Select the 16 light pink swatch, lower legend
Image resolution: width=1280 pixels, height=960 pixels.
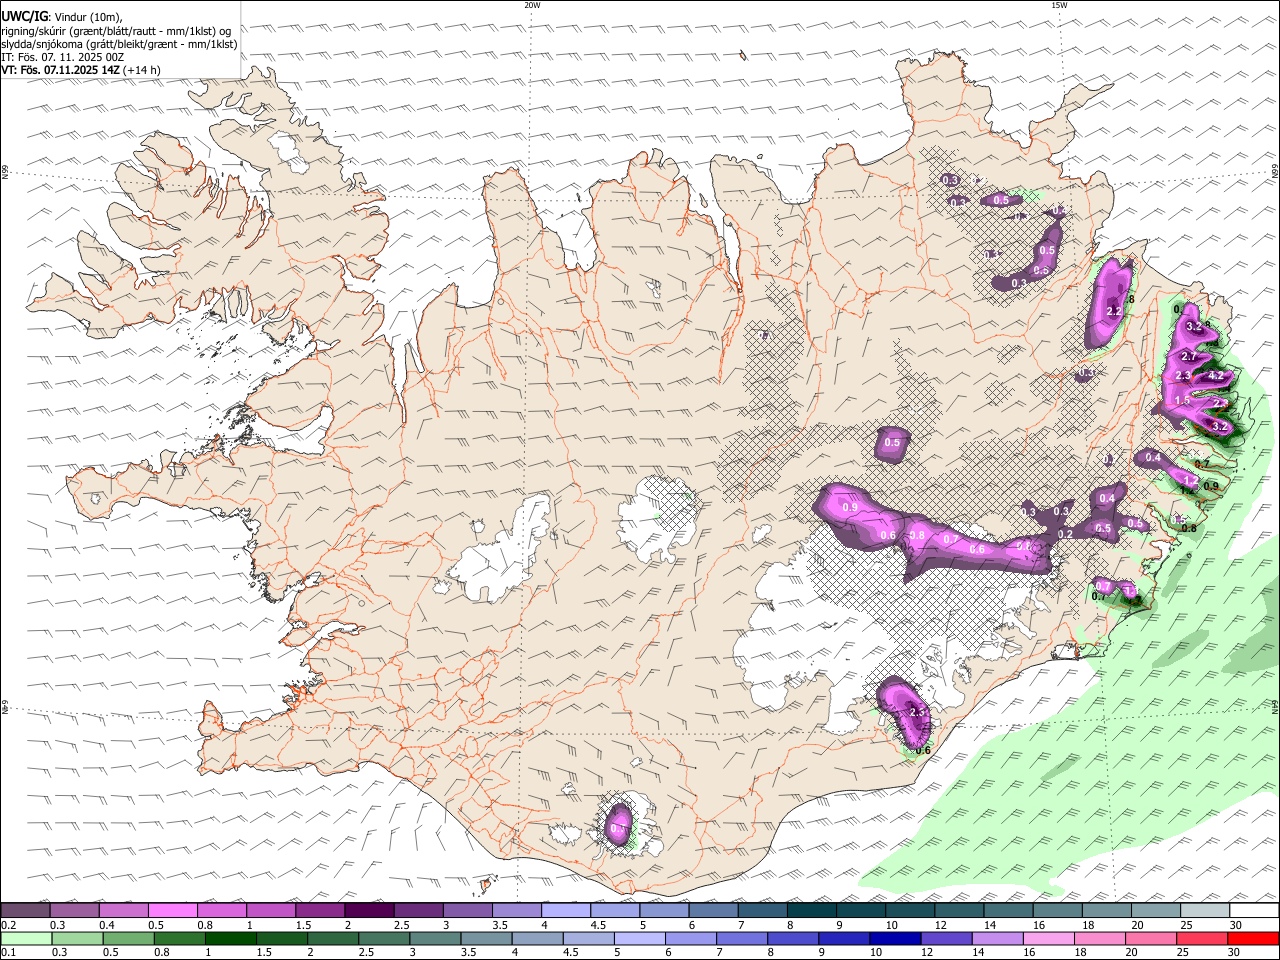pos(1049,938)
